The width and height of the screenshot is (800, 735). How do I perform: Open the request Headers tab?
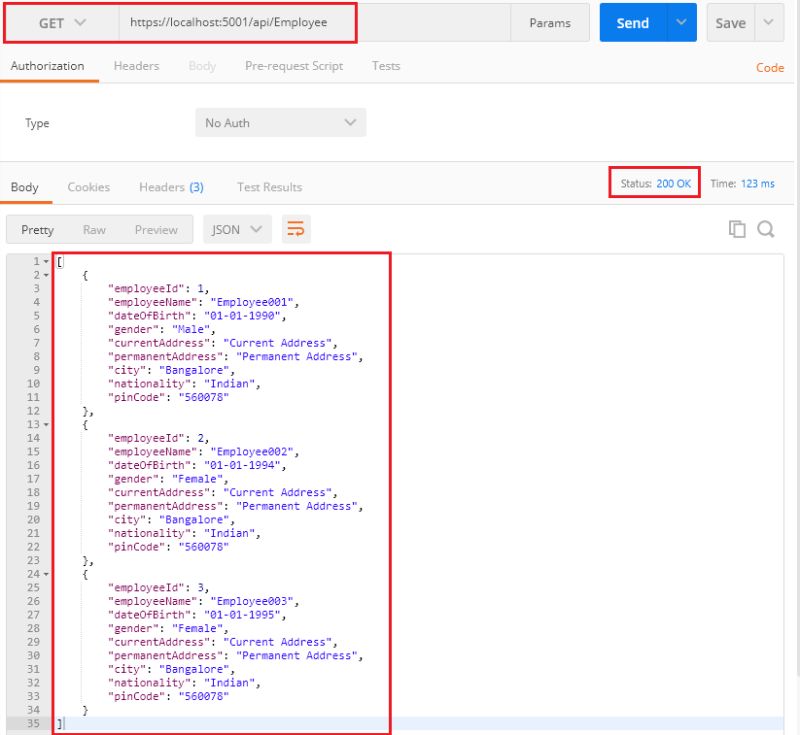[136, 66]
